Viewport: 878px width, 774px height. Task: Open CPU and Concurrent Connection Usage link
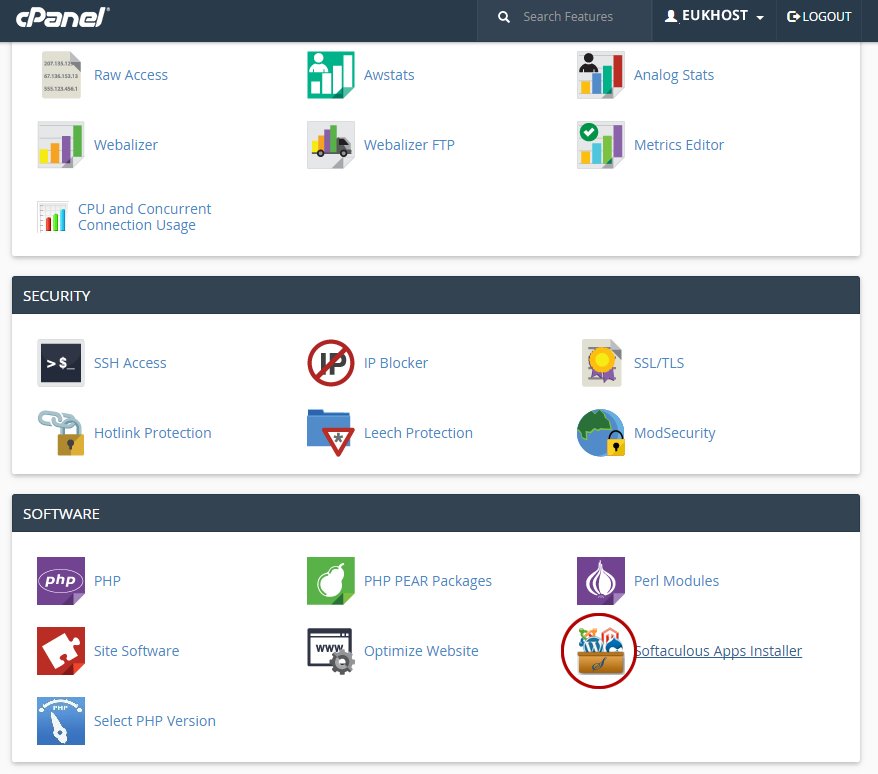(144, 217)
